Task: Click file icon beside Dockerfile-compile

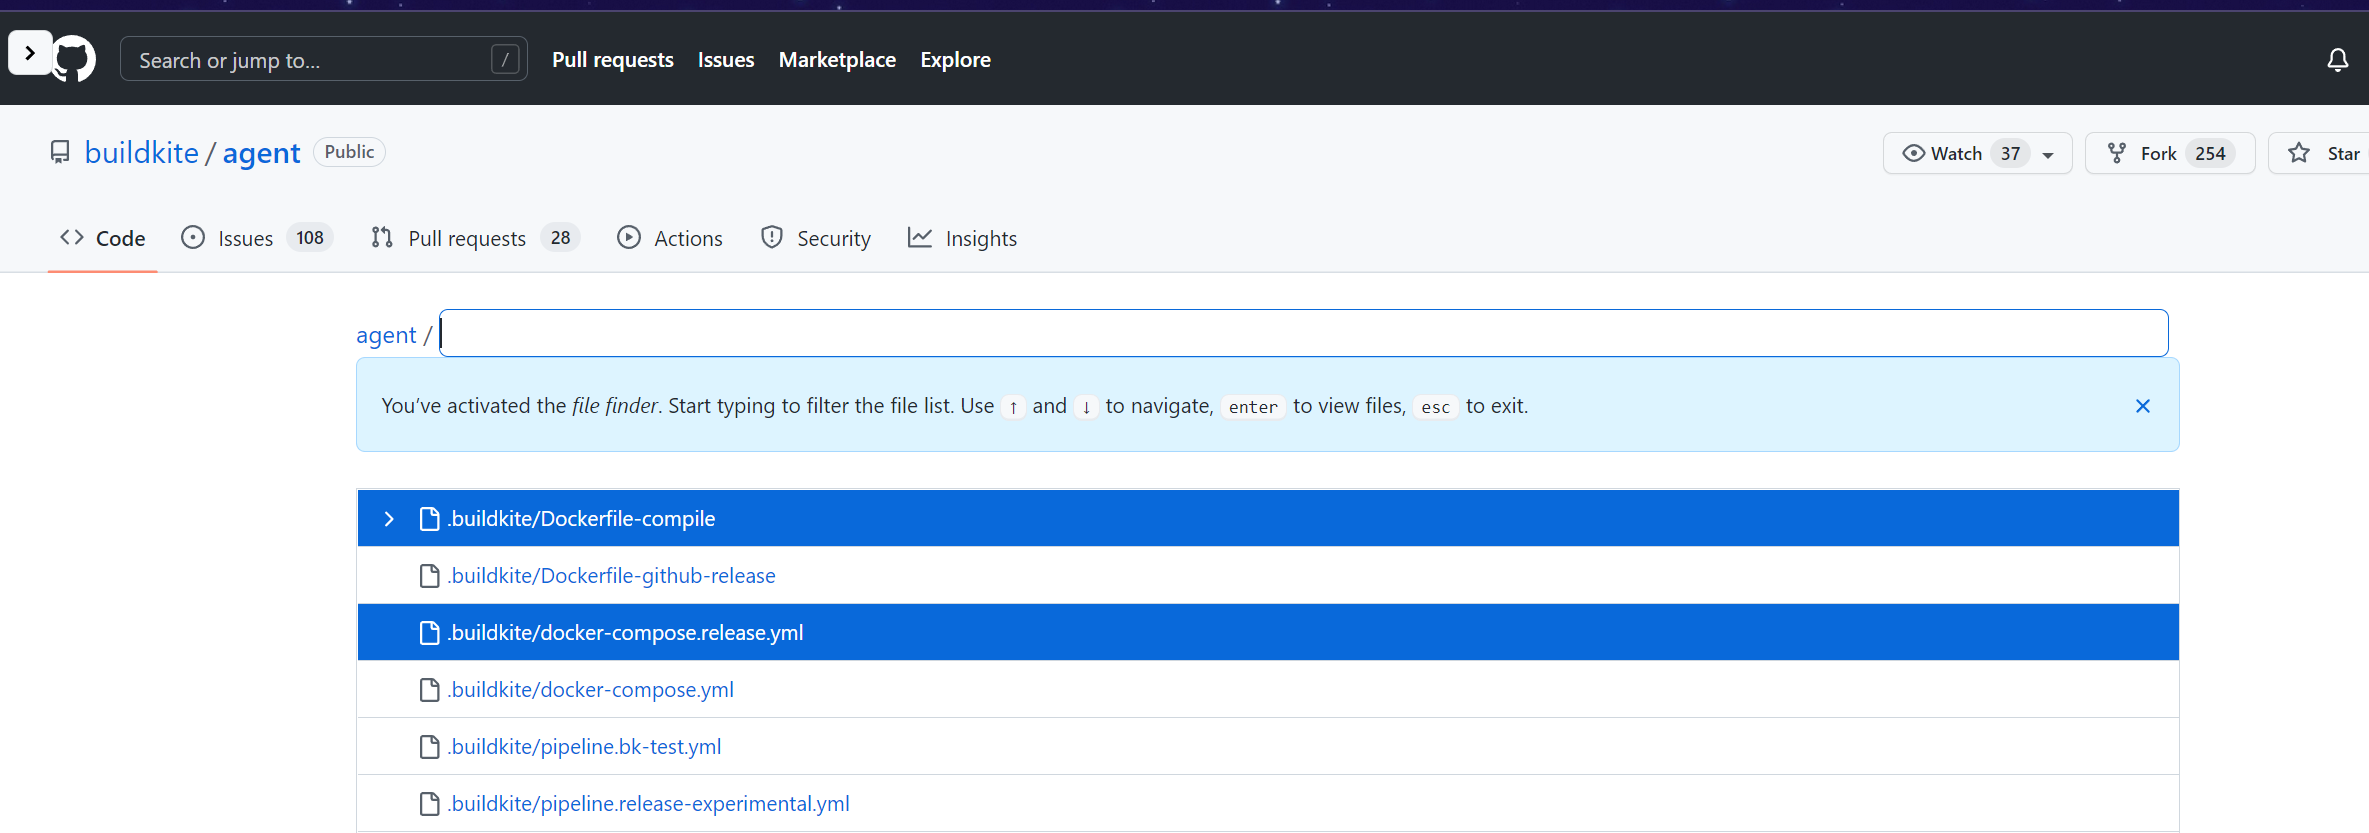Action: coord(430,519)
